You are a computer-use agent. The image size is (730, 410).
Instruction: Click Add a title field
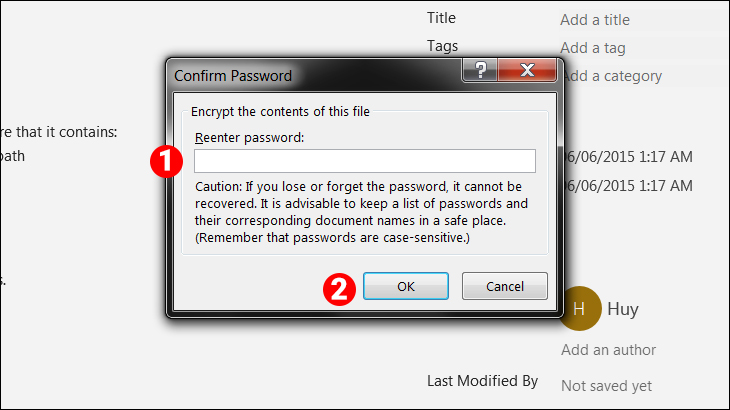pos(595,20)
